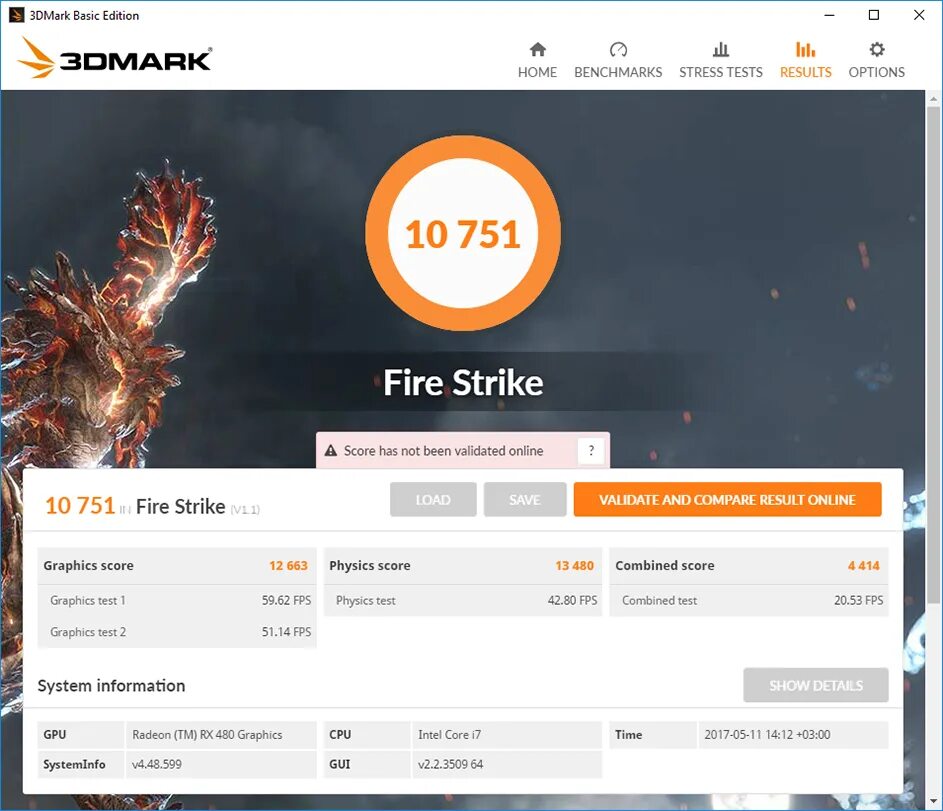
Task: Validate and compare result online
Action: pyautogui.click(x=727, y=500)
